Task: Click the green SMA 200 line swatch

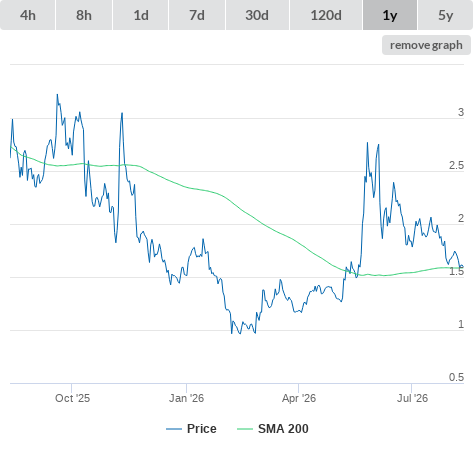Action: 245,429
